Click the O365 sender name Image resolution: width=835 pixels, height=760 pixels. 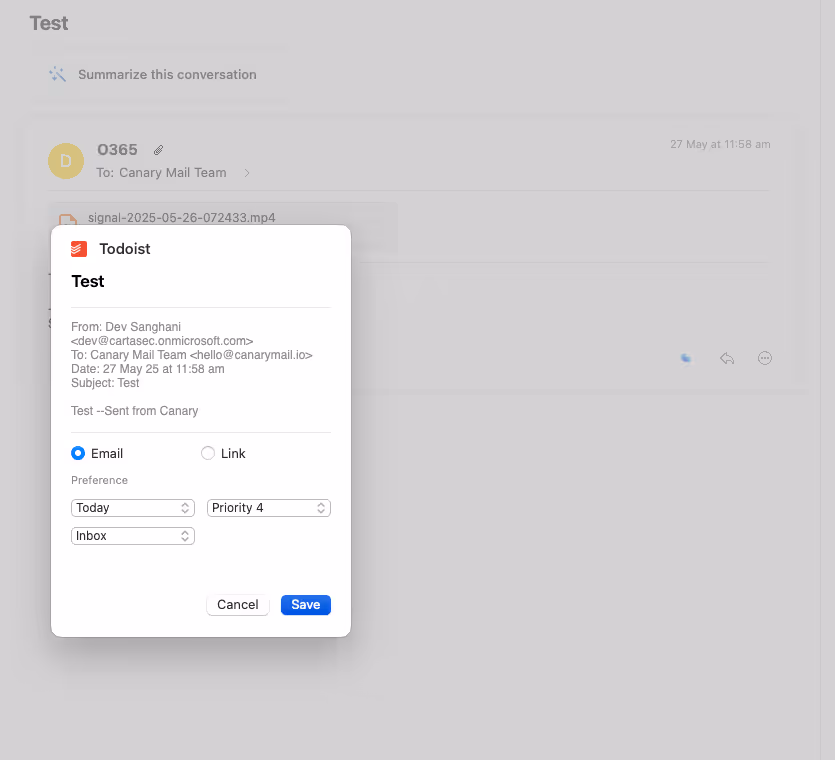pyautogui.click(x=117, y=150)
